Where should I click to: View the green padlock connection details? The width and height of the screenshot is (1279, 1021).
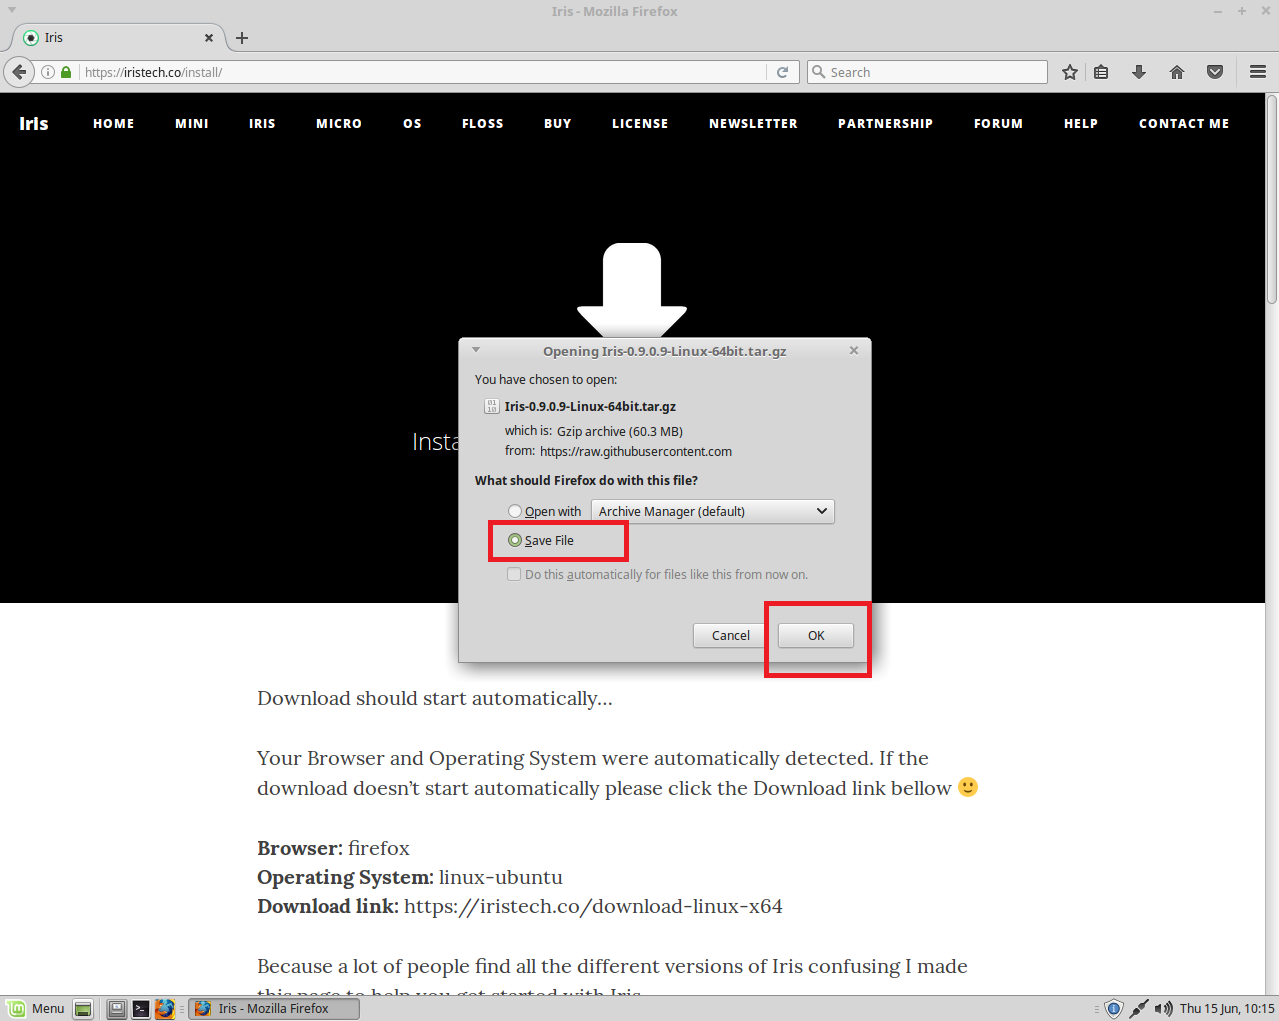(x=66, y=72)
